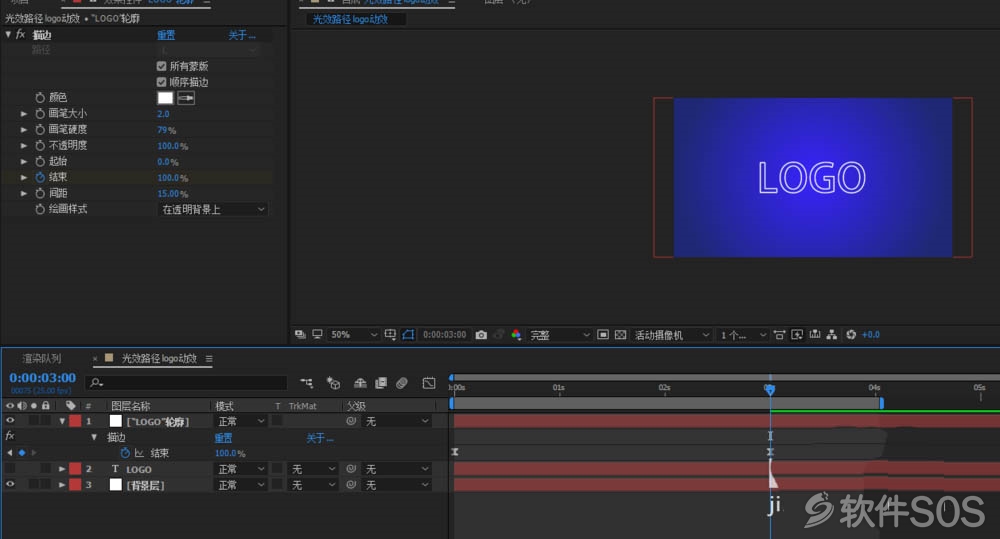Click parent pick whip for LOGO轮廓 layer
Screen dimensions: 1000x539
click(351, 421)
